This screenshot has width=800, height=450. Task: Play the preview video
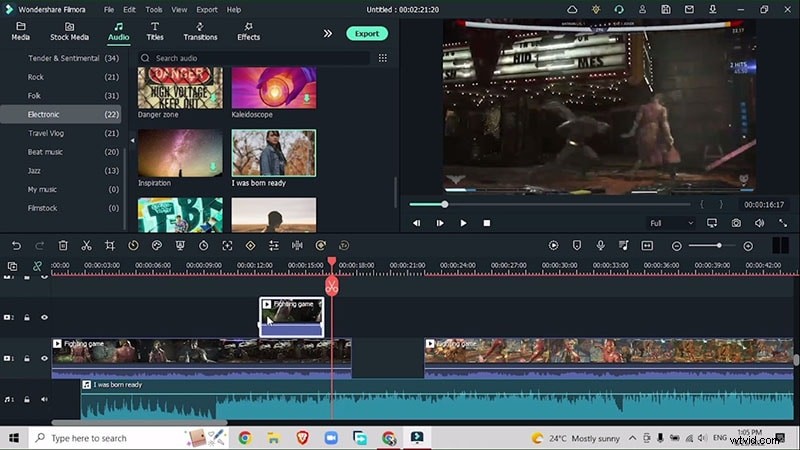click(463, 223)
